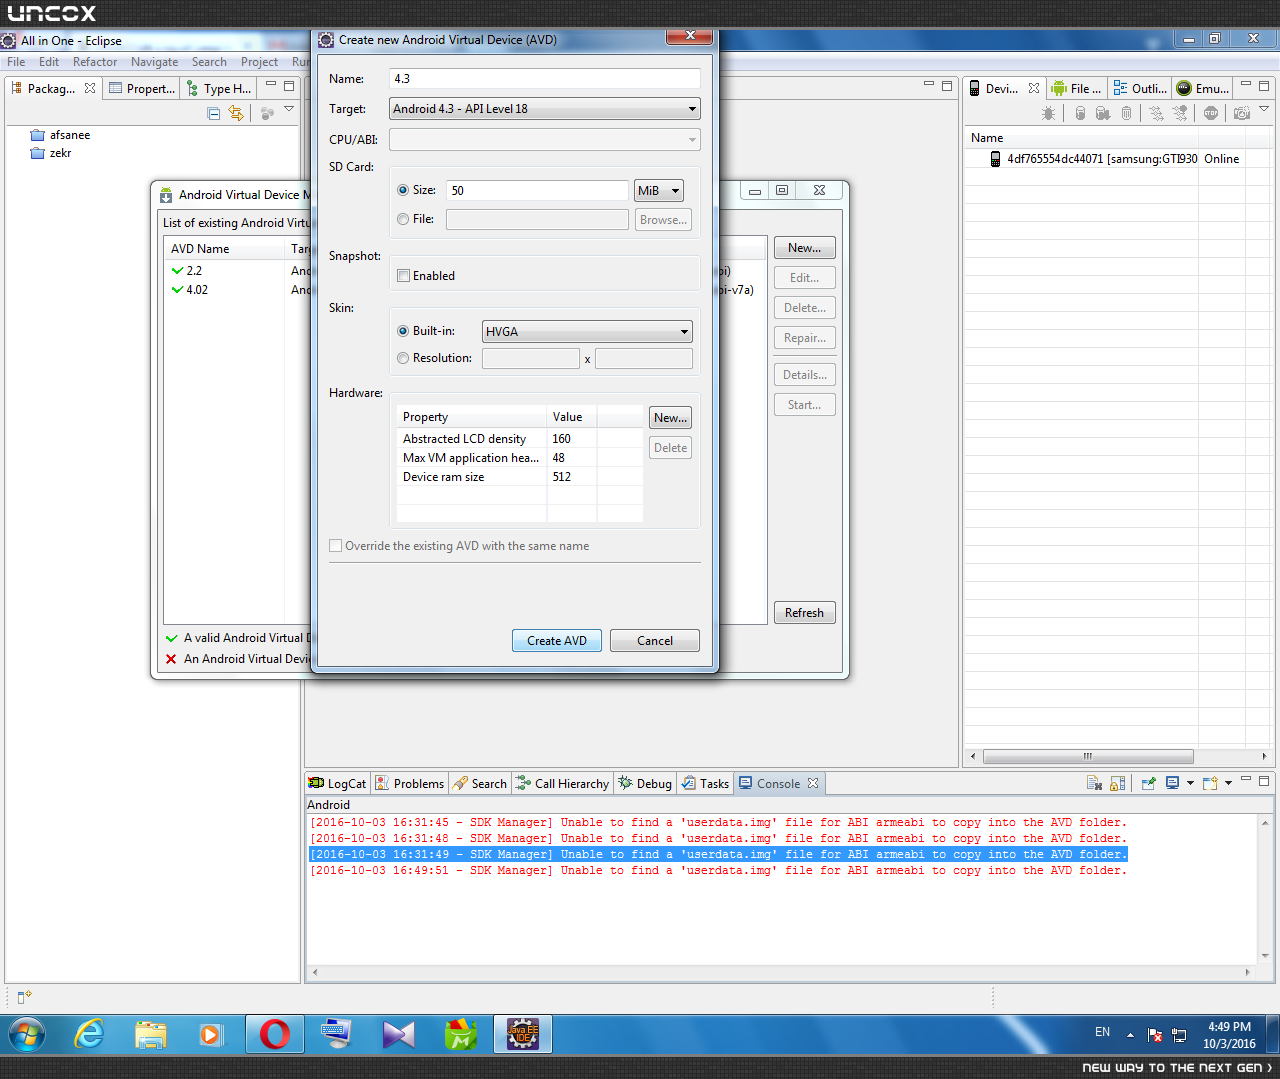Viewport: 1280px width, 1079px height.
Task: Click Samsung device phone icon in Devices list
Action: tap(995, 159)
